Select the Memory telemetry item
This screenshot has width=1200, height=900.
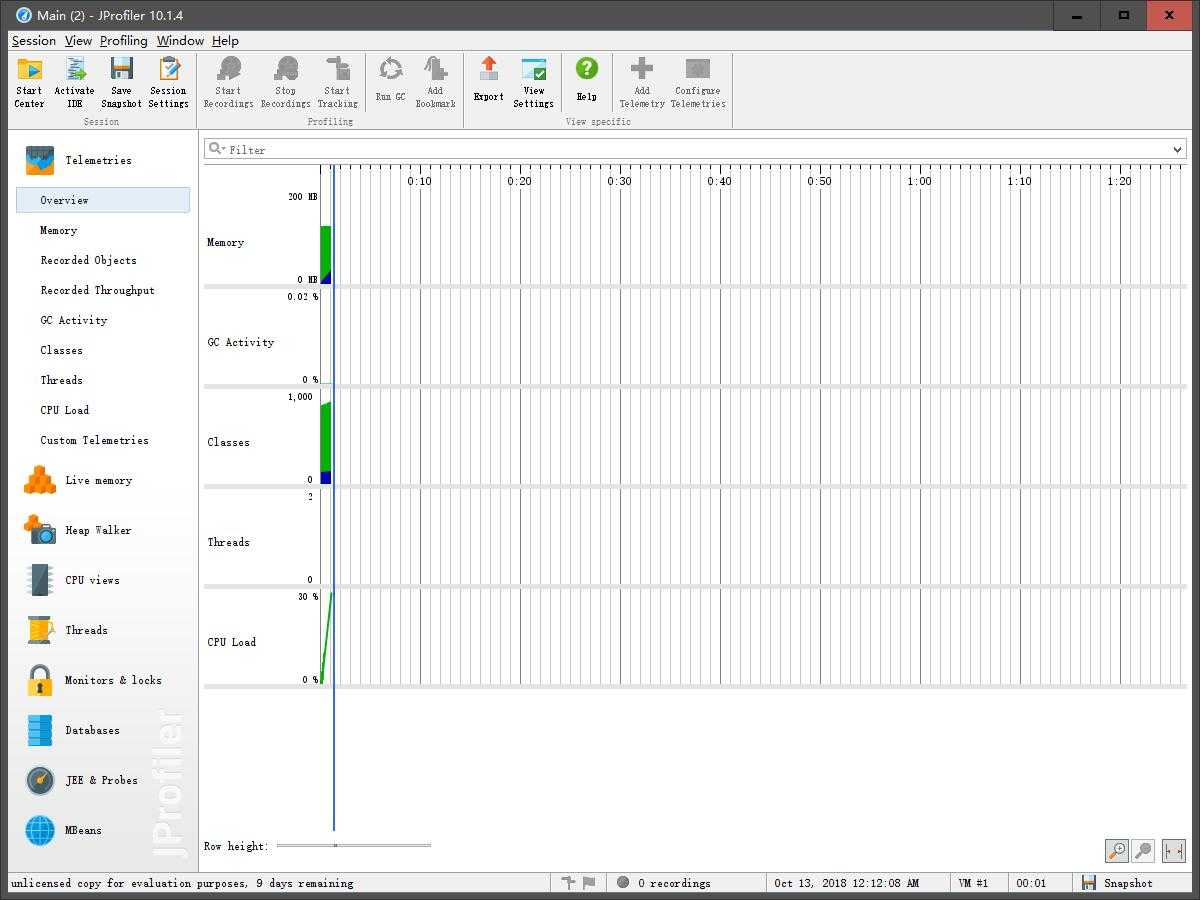coord(58,230)
